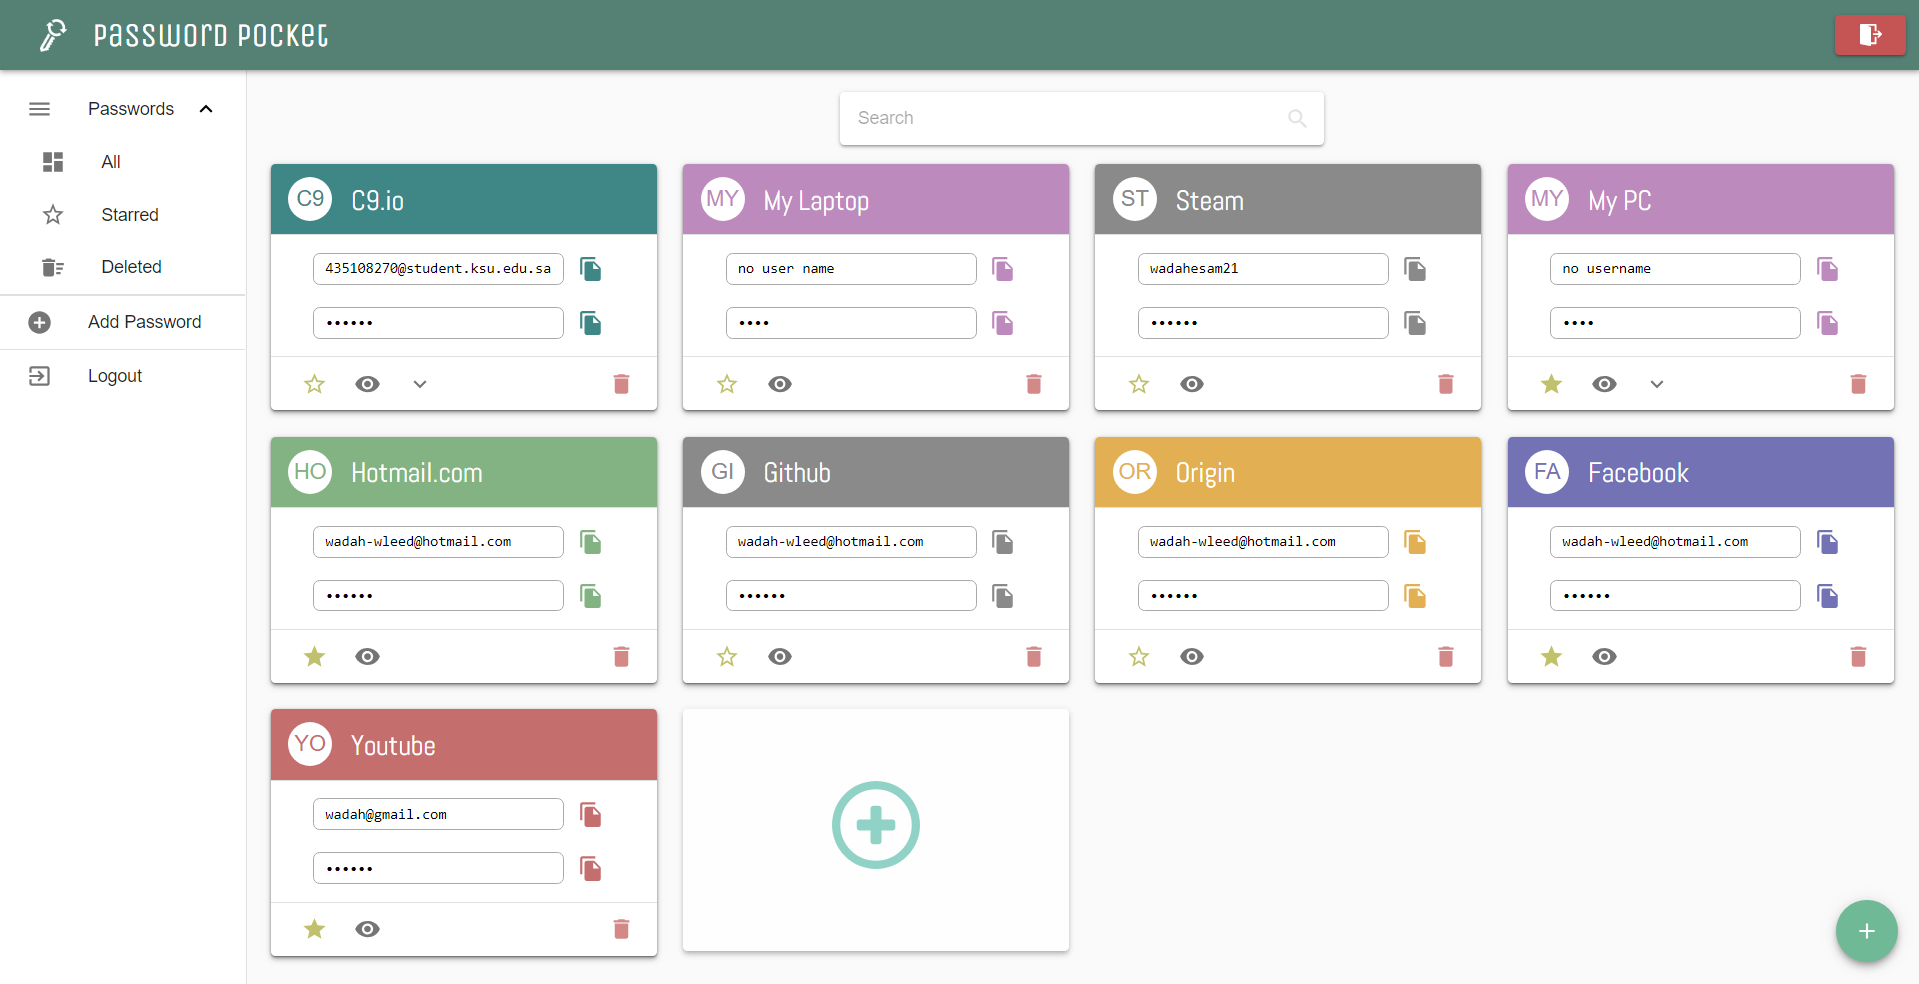Delete the Hotmail.com entry
1919x984 pixels.
(x=621, y=657)
